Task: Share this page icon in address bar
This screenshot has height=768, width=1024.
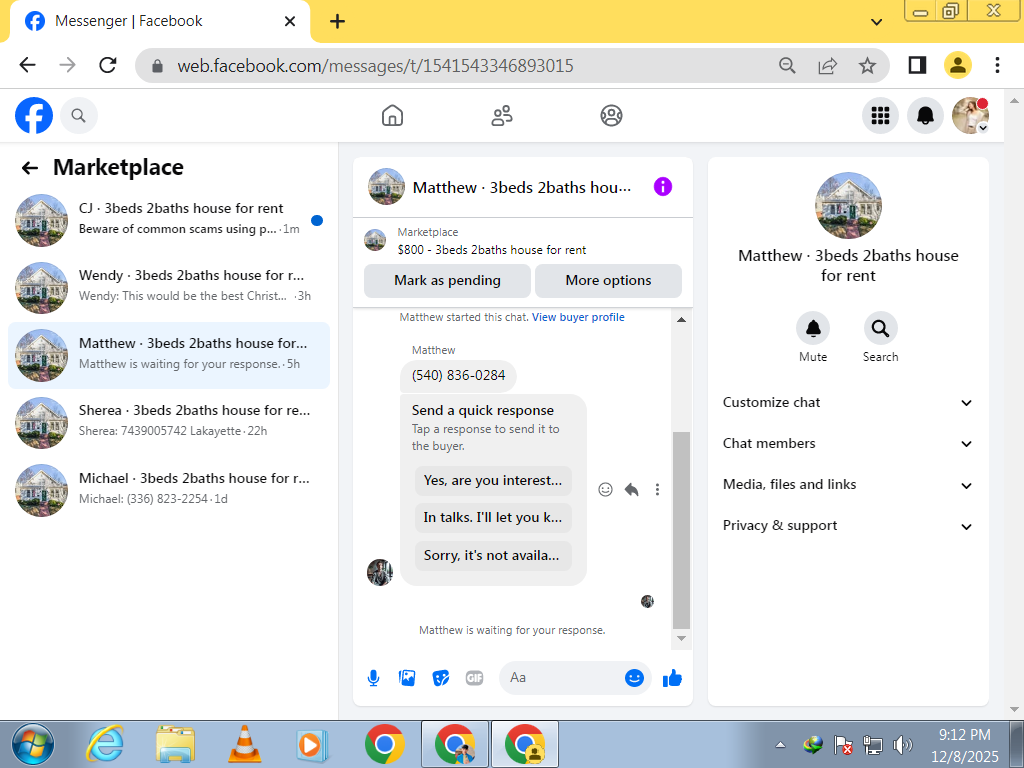Action: click(827, 65)
